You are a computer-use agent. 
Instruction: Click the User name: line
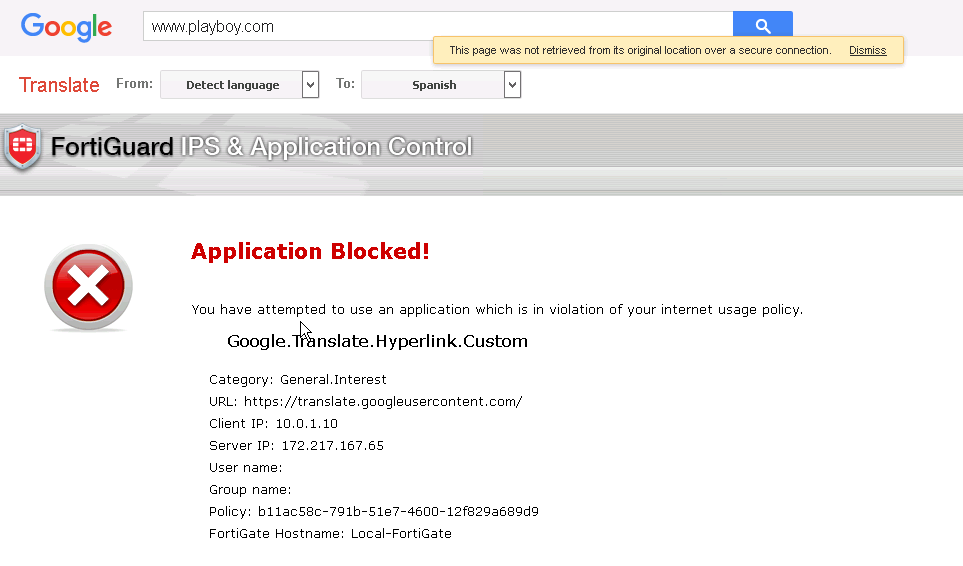[246, 468]
